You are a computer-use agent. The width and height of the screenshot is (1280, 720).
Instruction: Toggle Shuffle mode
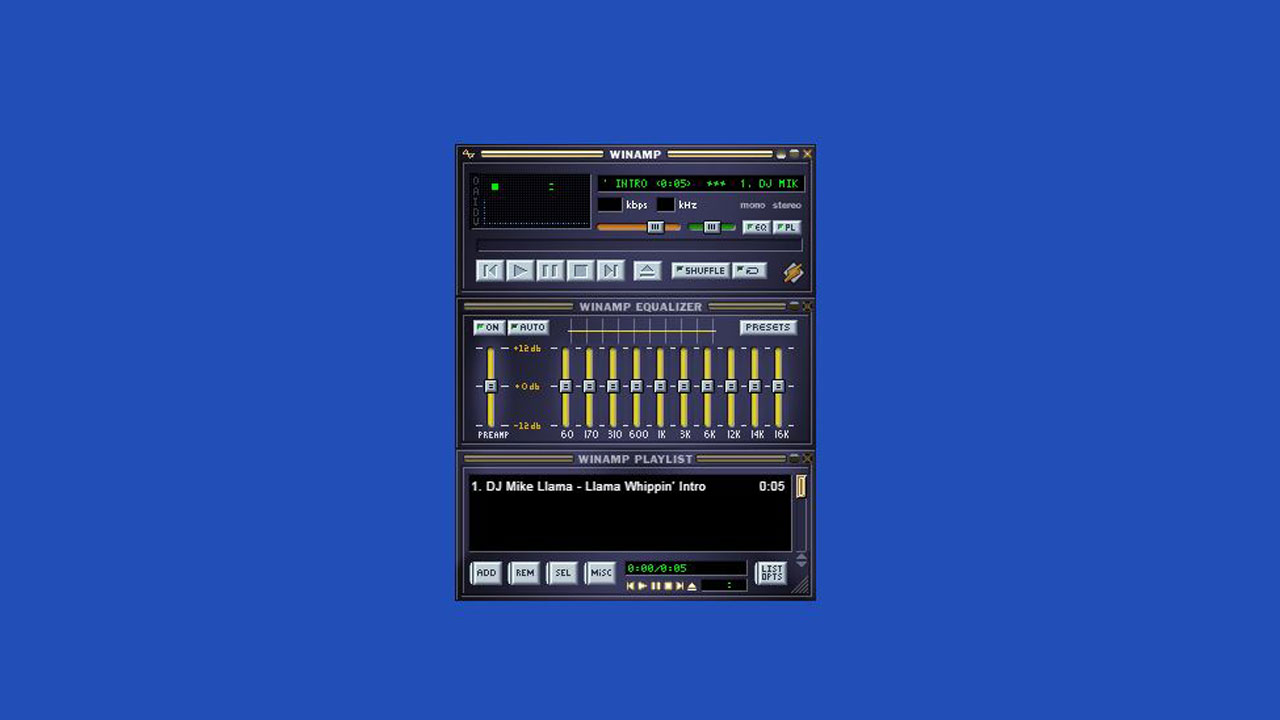click(x=702, y=270)
